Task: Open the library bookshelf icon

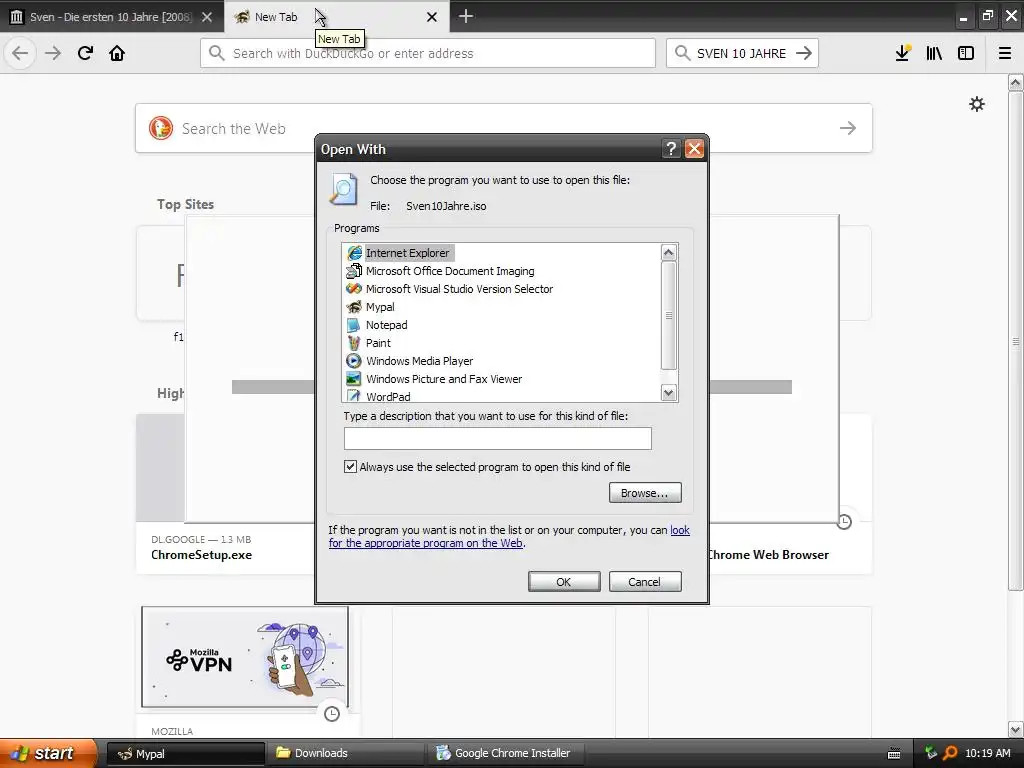Action: (x=934, y=53)
